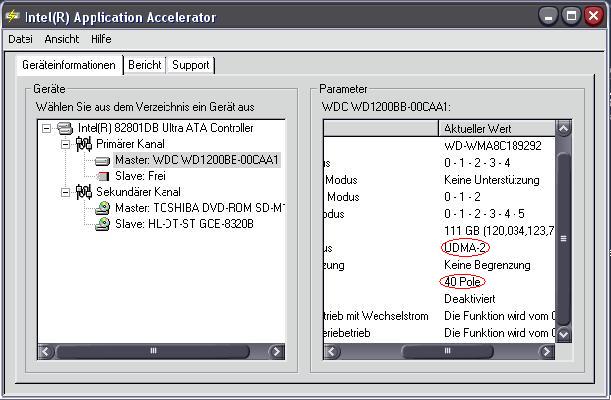Image resolution: width=611 pixels, height=400 pixels.
Task: Click right arrow of device tree scrollbar
Action: (277, 352)
